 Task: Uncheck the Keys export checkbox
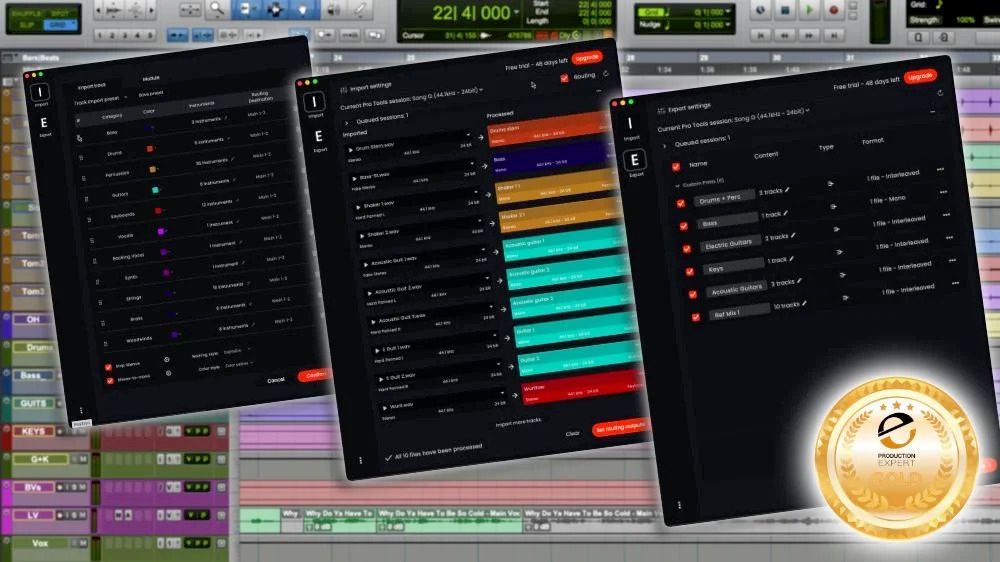689,272
